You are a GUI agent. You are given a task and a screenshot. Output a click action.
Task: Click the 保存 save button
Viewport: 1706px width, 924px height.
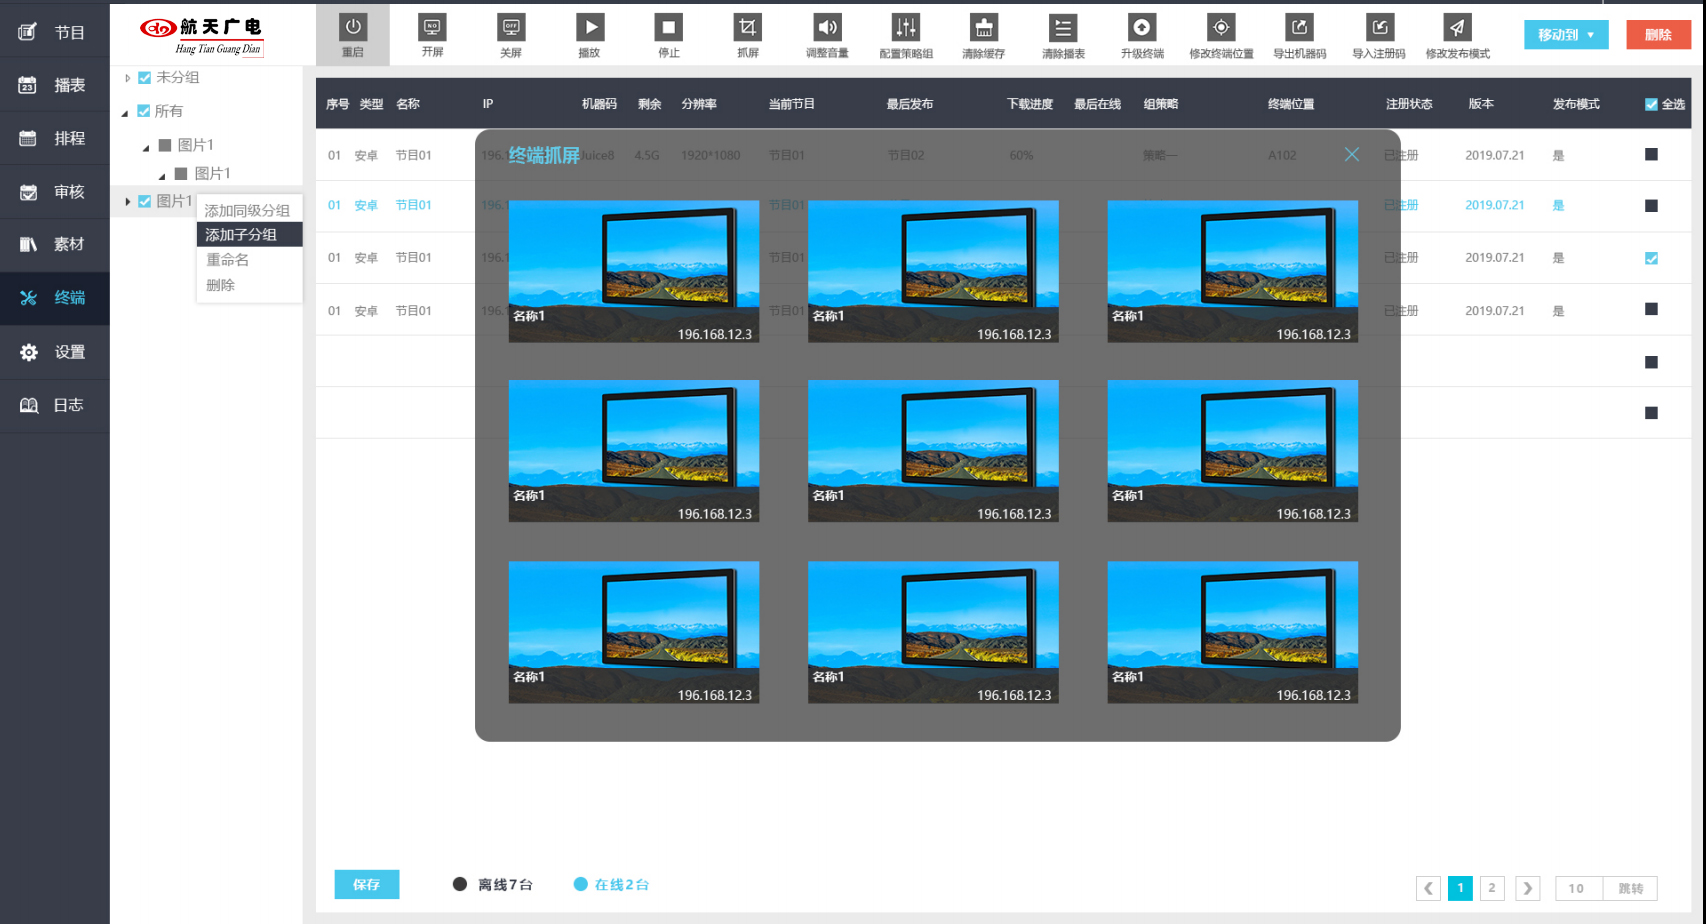[x=366, y=884]
